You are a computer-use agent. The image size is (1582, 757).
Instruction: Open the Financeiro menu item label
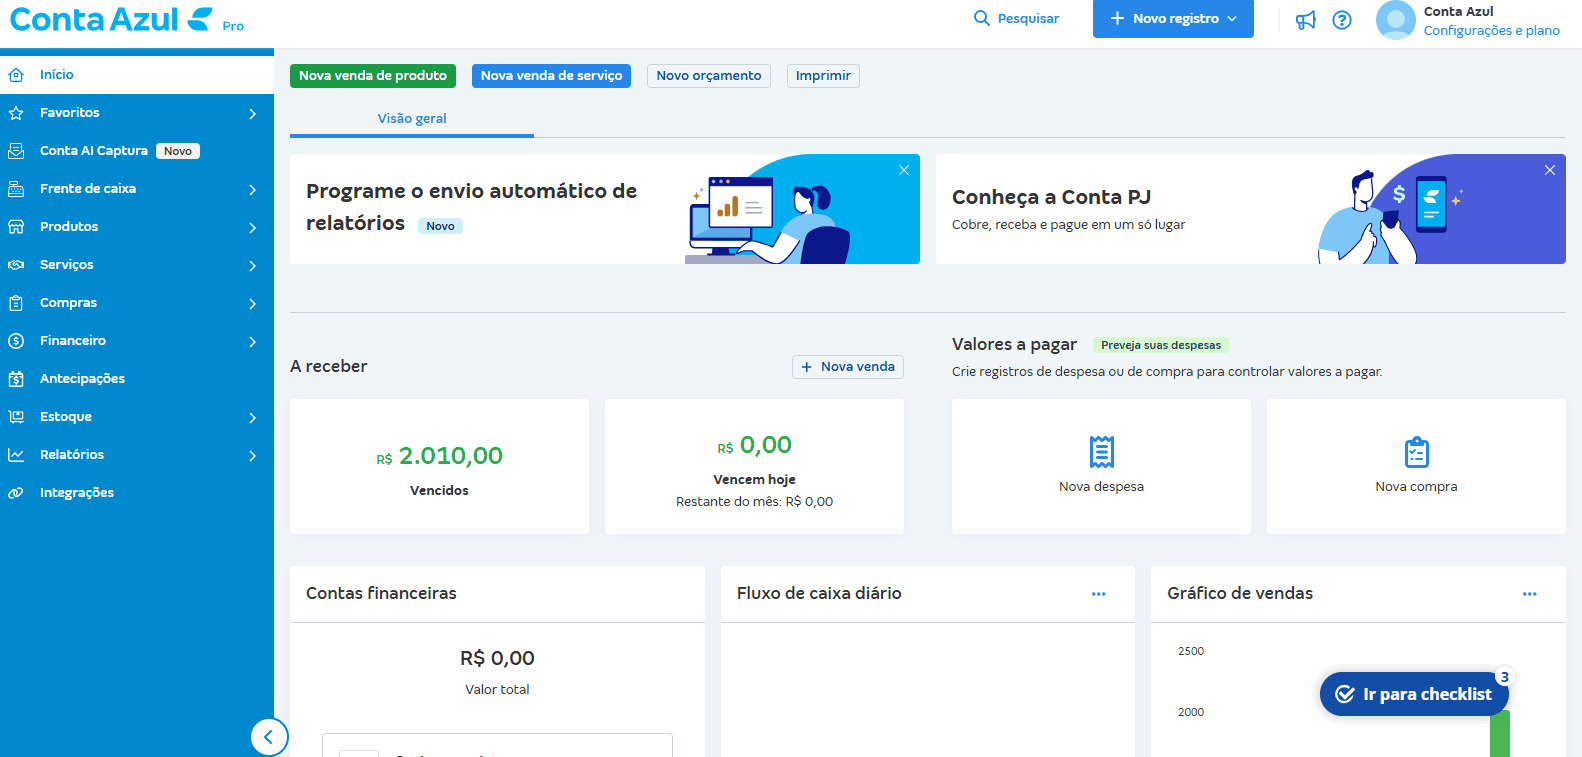(73, 341)
